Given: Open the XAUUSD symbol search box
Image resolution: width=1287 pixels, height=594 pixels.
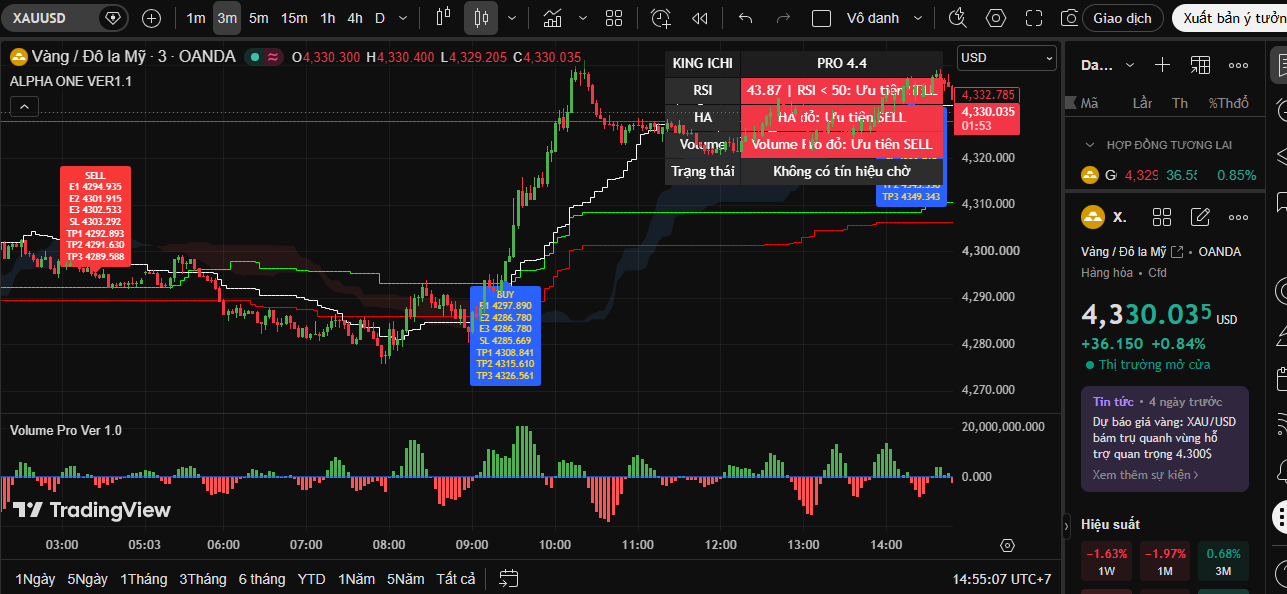Looking at the screenshot, I should pyautogui.click(x=66, y=18).
